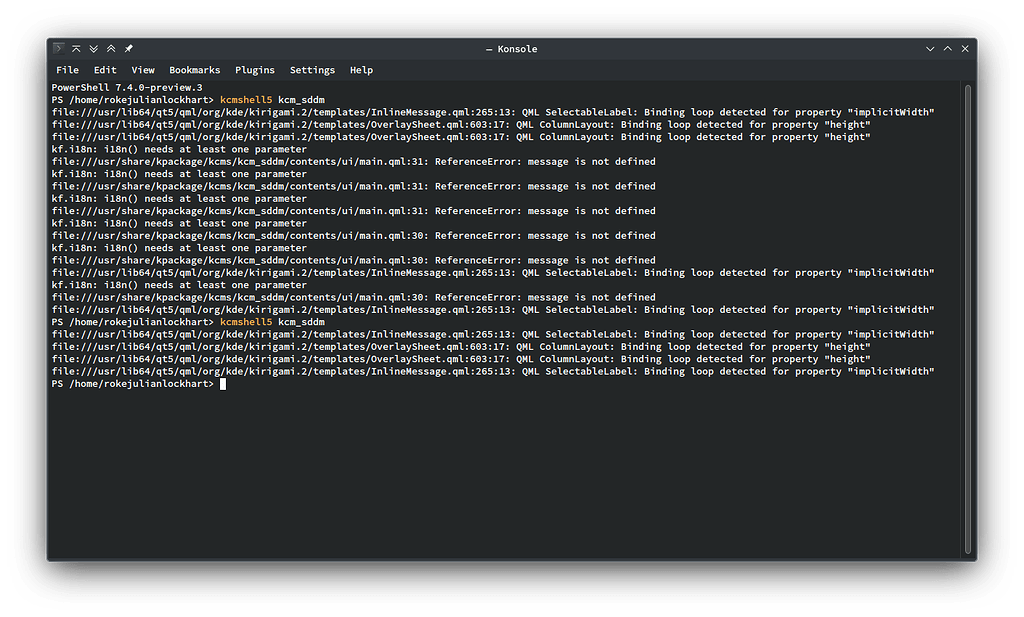Open the File menu
The height and width of the screenshot is (617, 1024).
tap(67, 70)
